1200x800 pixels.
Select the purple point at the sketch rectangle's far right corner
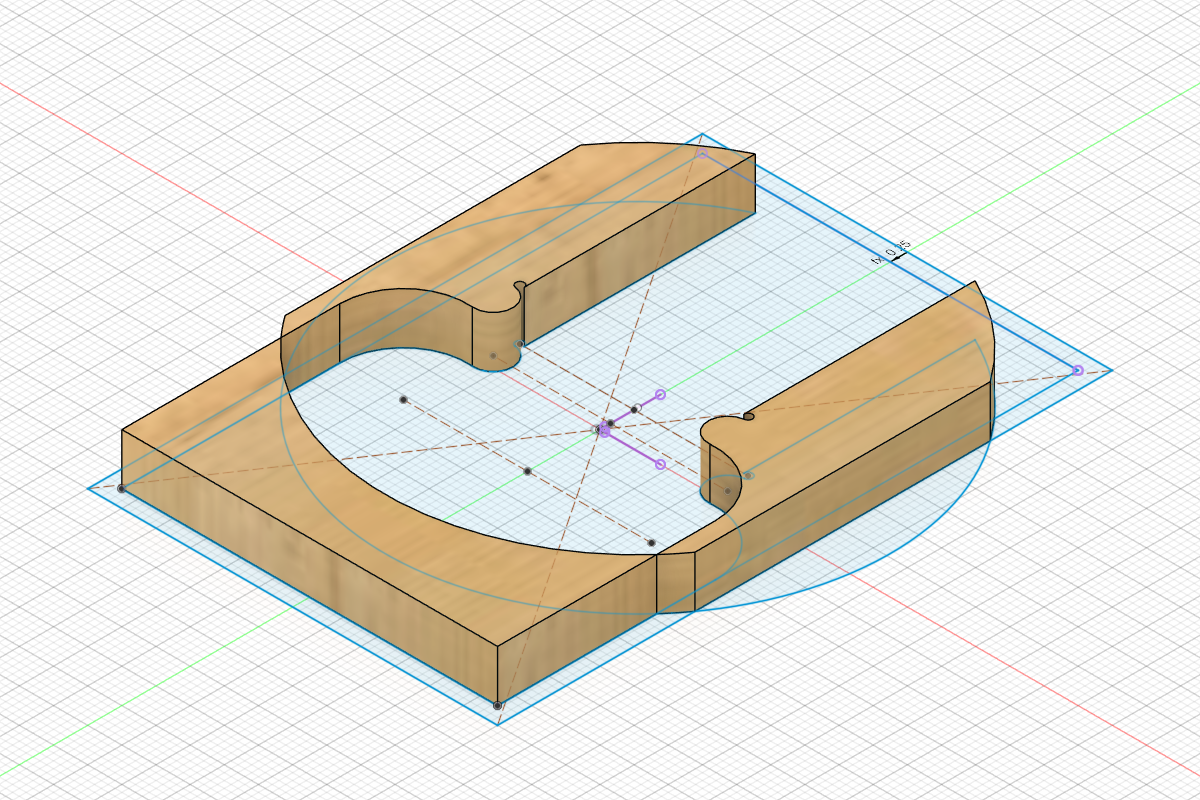(1077, 371)
